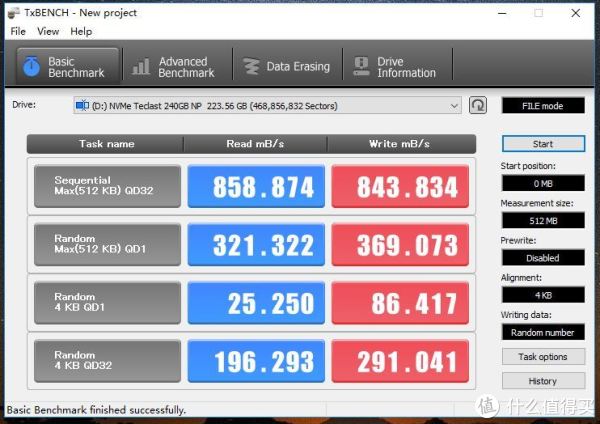Image resolution: width=600 pixels, height=424 pixels.
Task: Click the Random 4 KB QD32 task button
Action: (108, 361)
